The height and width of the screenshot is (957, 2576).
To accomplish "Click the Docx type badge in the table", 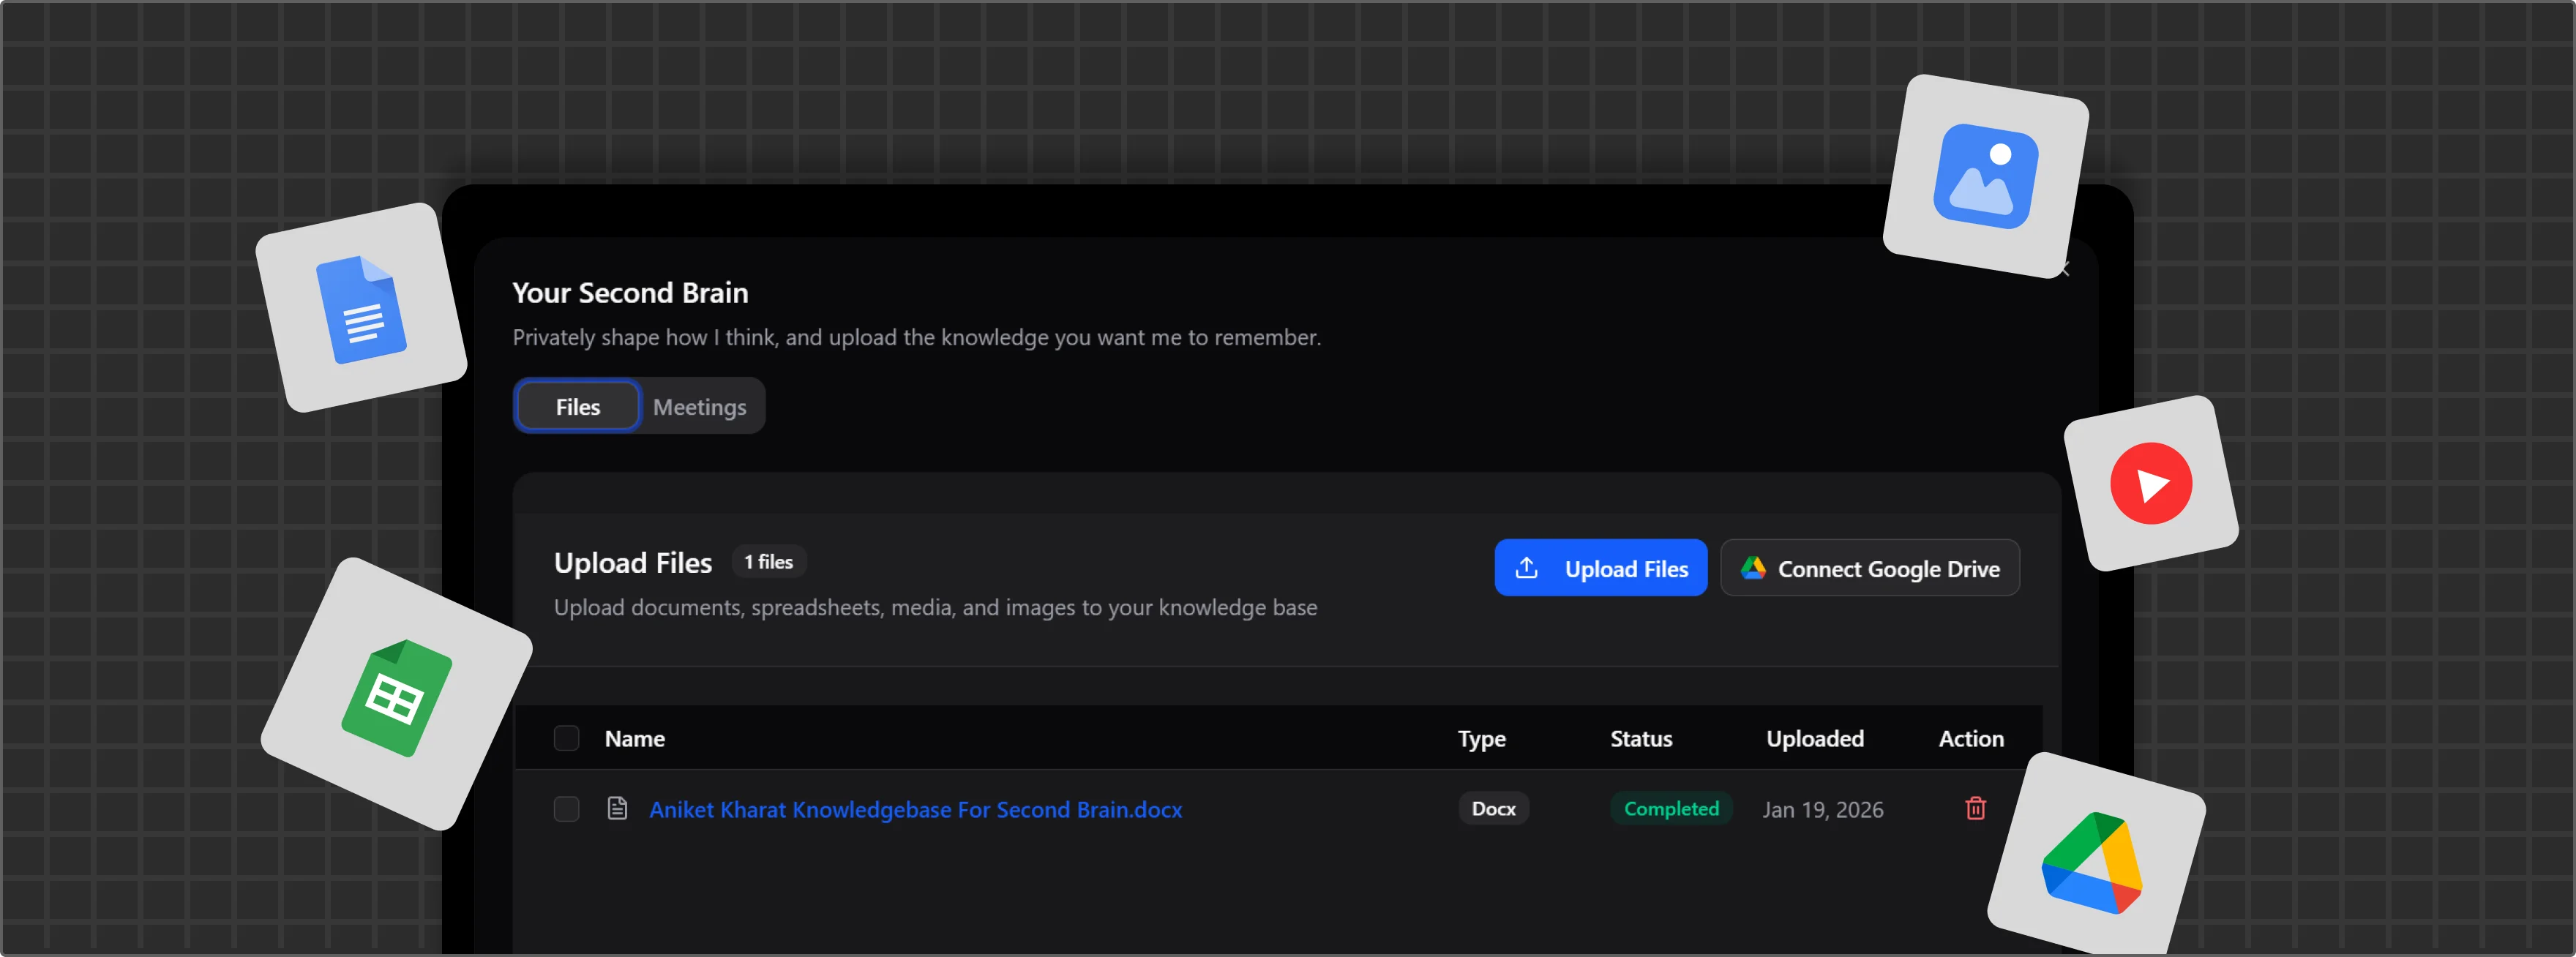I will coord(1493,808).
